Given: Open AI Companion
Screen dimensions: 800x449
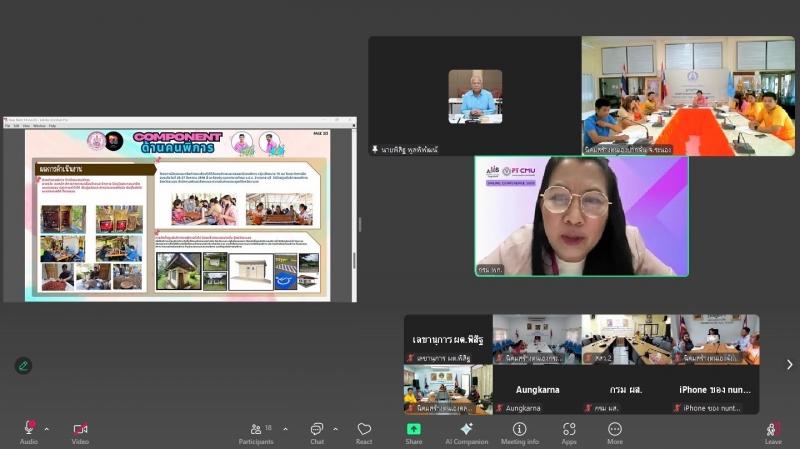Looking at the screenshot, I should 466,433.
